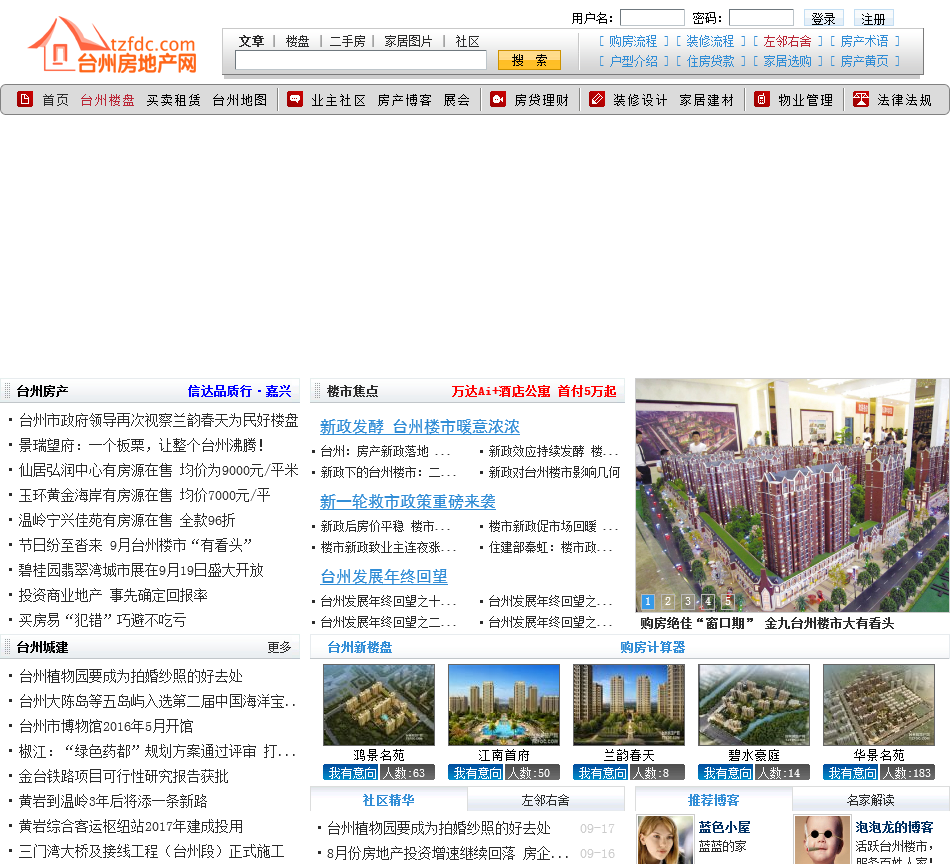Select slide number 1 on the photo carousel
This screenshot has width=950, height=864.
[x=648, y=601]
